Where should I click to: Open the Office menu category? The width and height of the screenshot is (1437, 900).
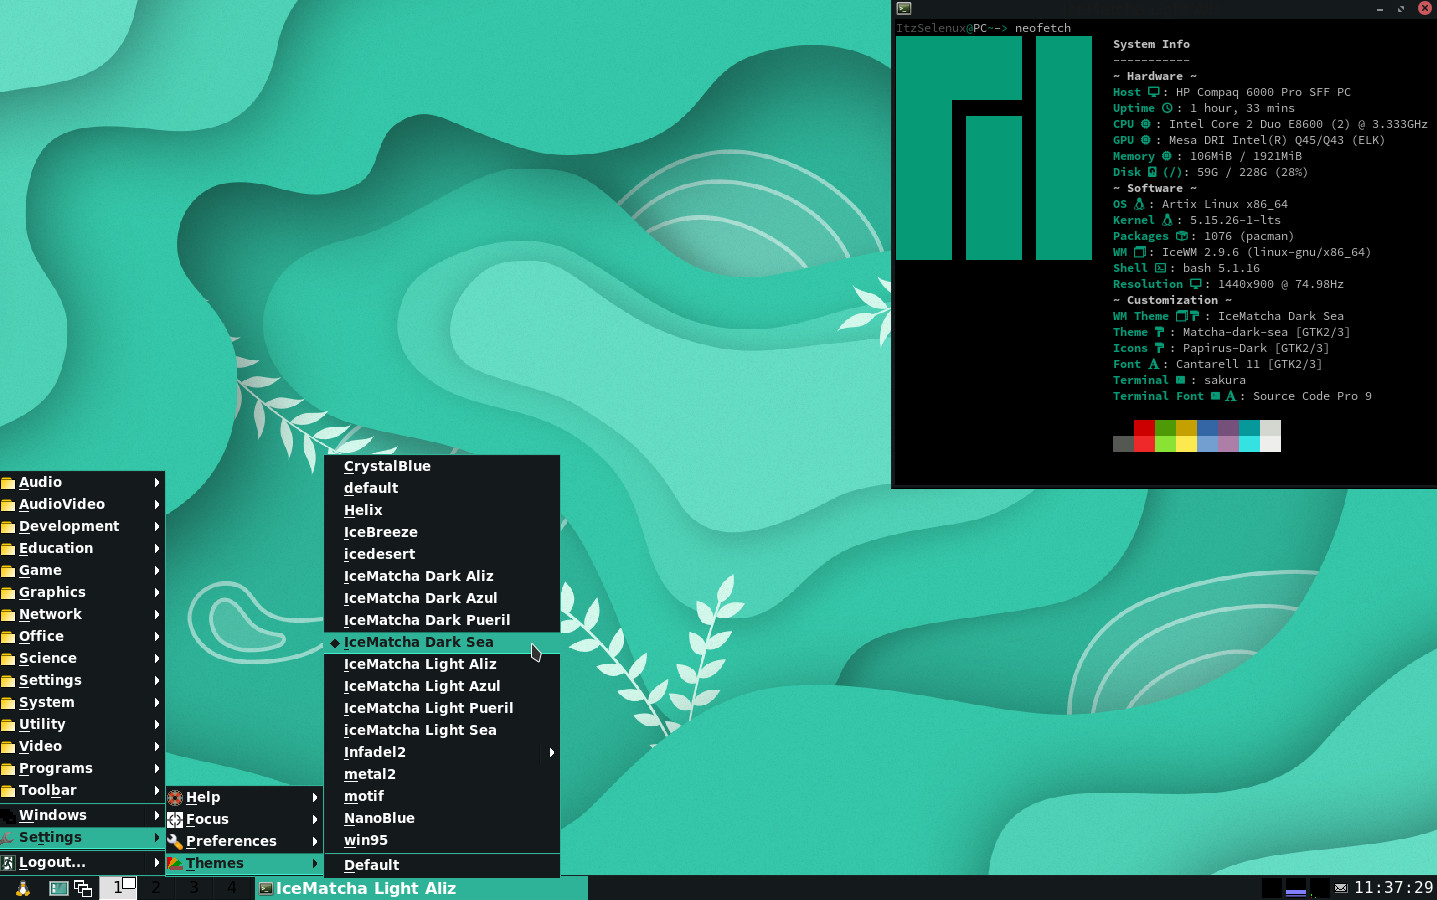click(x=82, y=636)
